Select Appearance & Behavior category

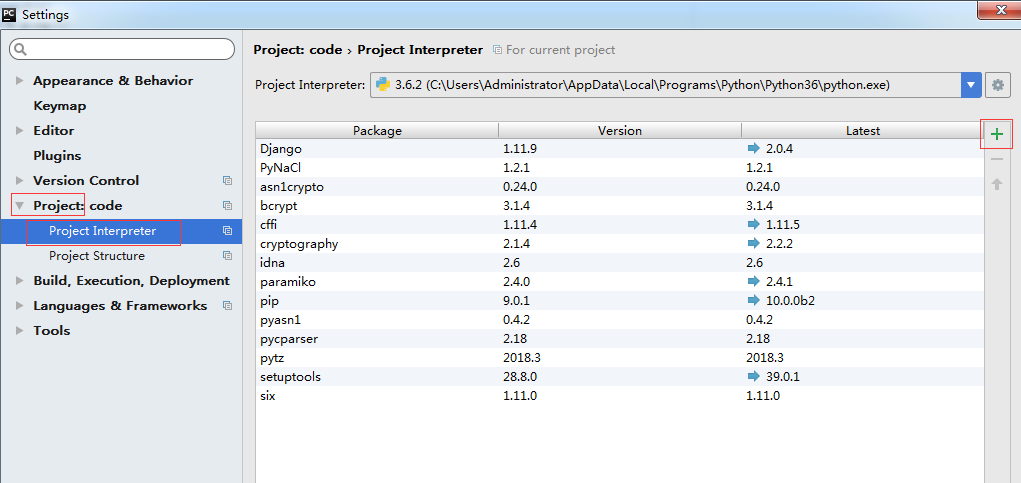click(113, 81)
